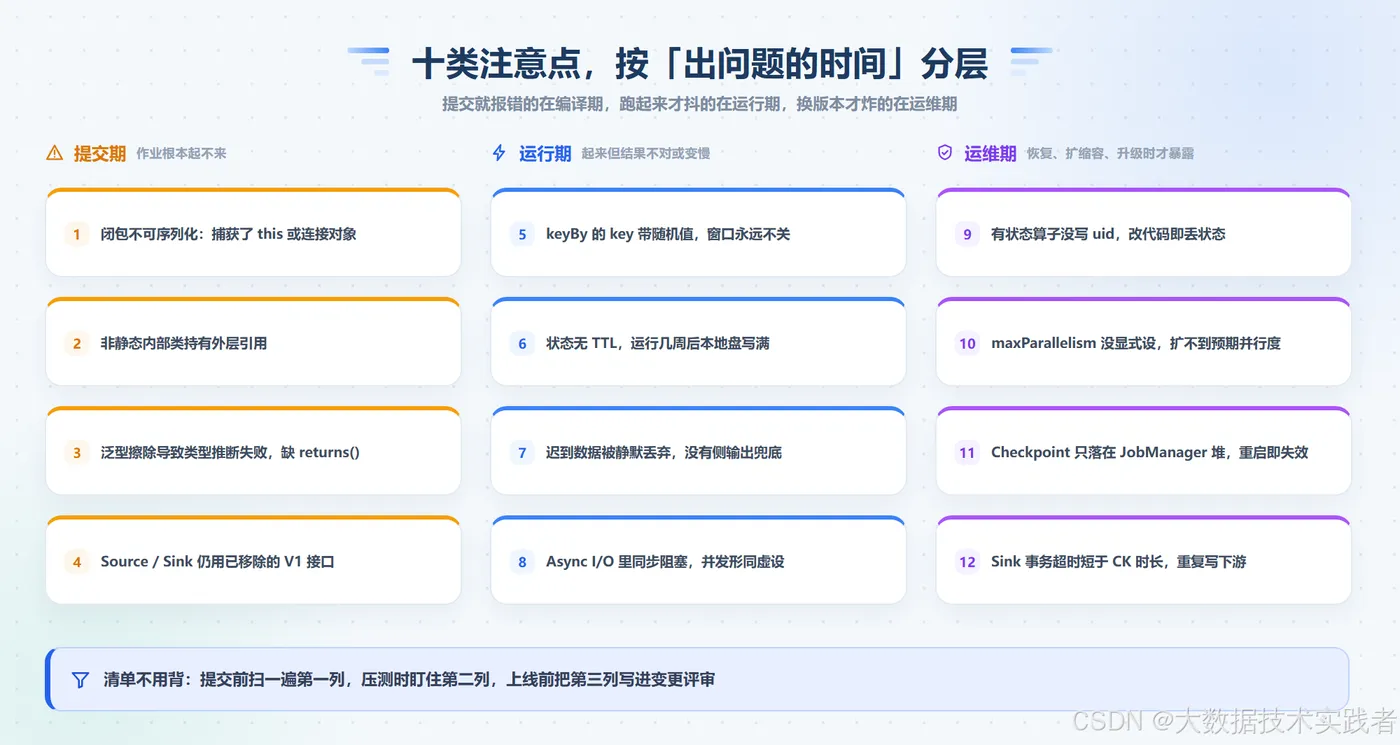Click the tagline 提交就报错的在编译期，跑起来才抖的在运行期，换版本才炸的在运维期
This screenshot has height=745, width=1400.
(x=700, y=103)
